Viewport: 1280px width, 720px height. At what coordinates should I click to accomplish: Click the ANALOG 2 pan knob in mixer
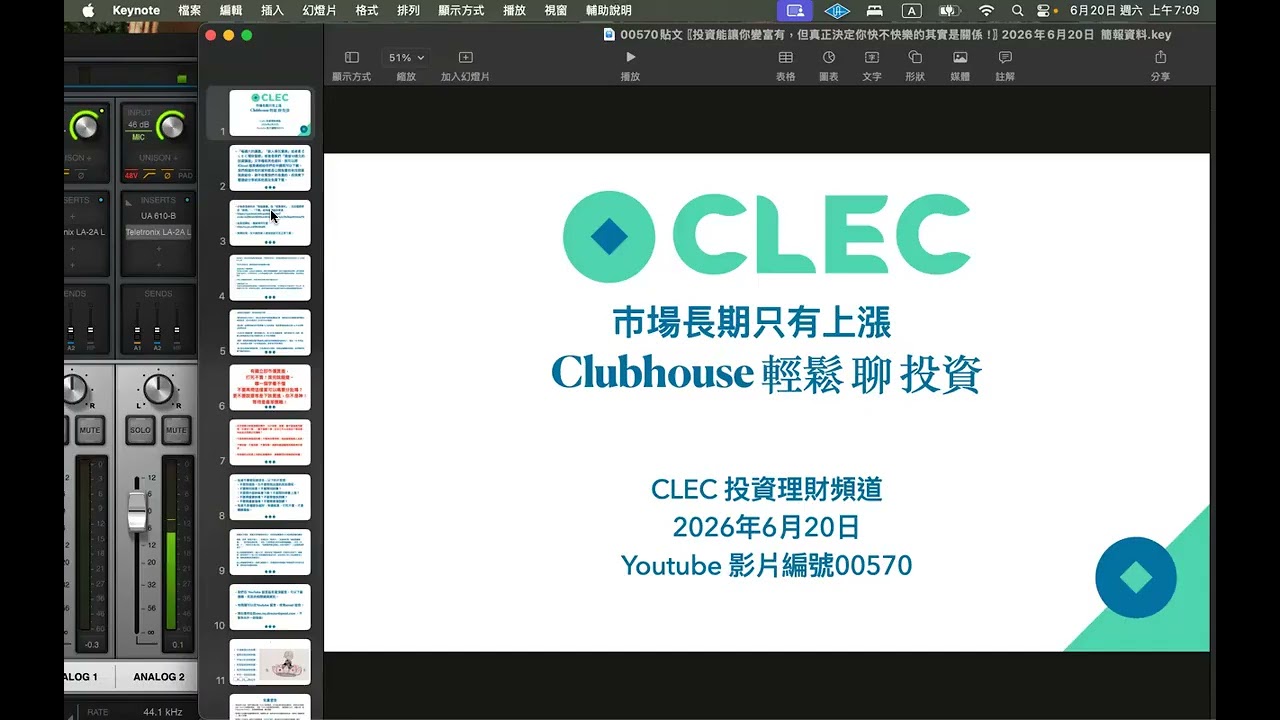(x=158, y=390)
